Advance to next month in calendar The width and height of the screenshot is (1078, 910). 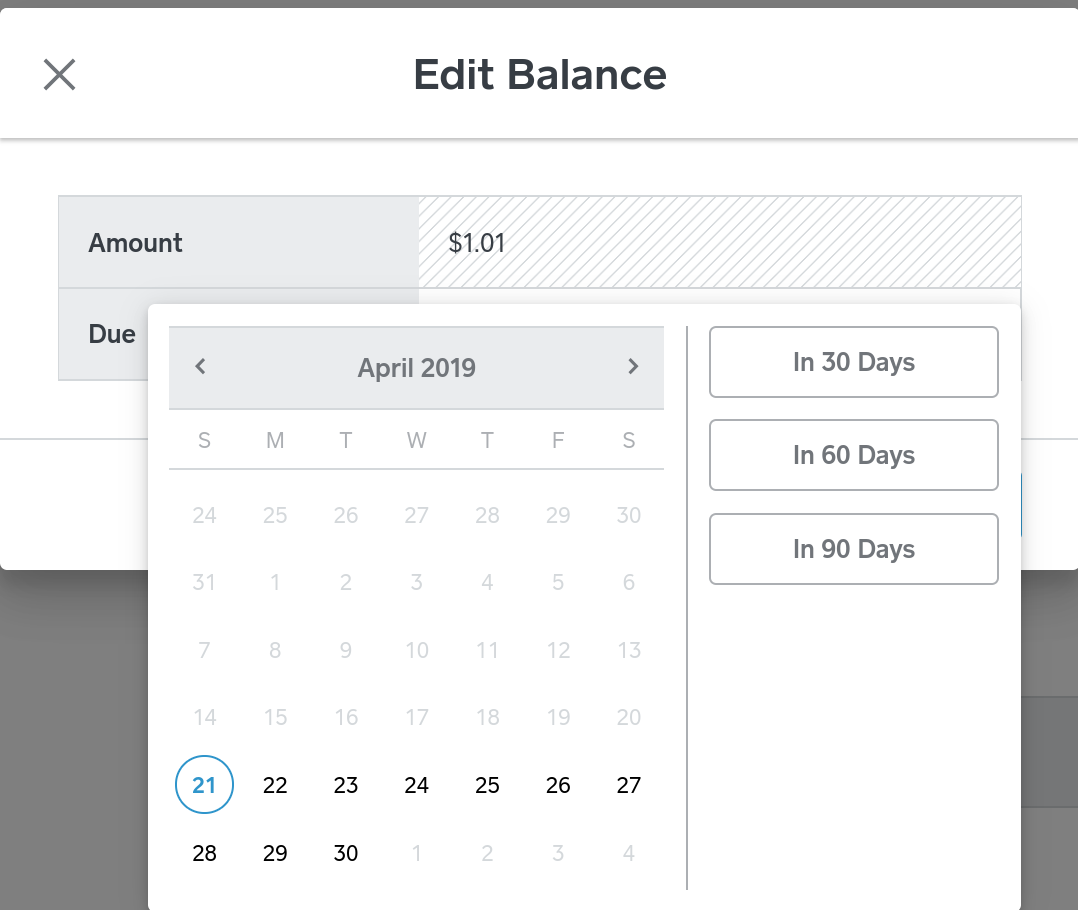(x=632, y=367)
